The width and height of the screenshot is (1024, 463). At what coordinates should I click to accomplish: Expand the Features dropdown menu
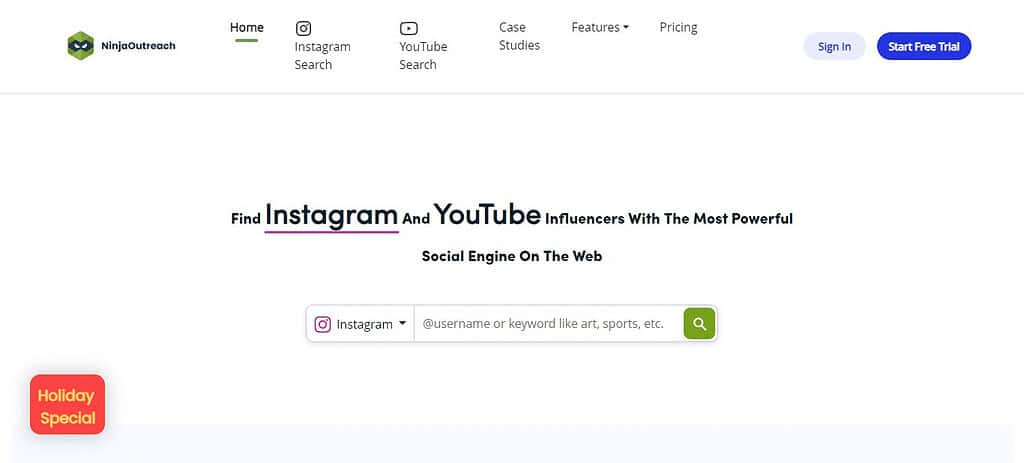point(600,27)
